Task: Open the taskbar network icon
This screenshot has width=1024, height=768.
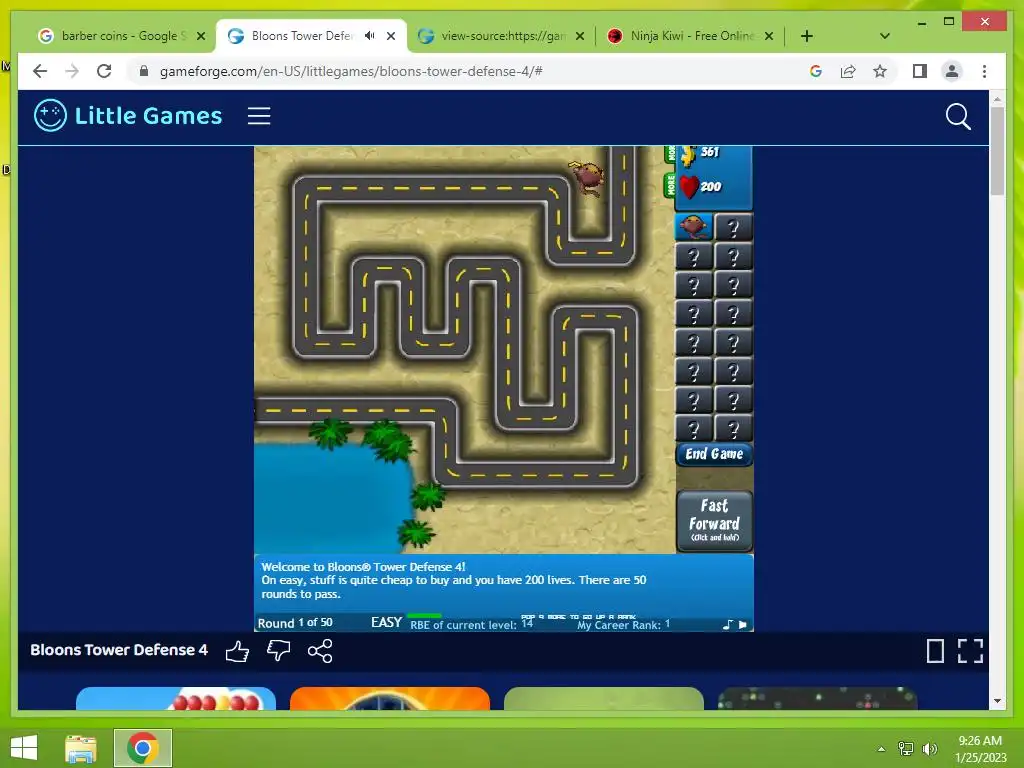Action: click(906, 749)
